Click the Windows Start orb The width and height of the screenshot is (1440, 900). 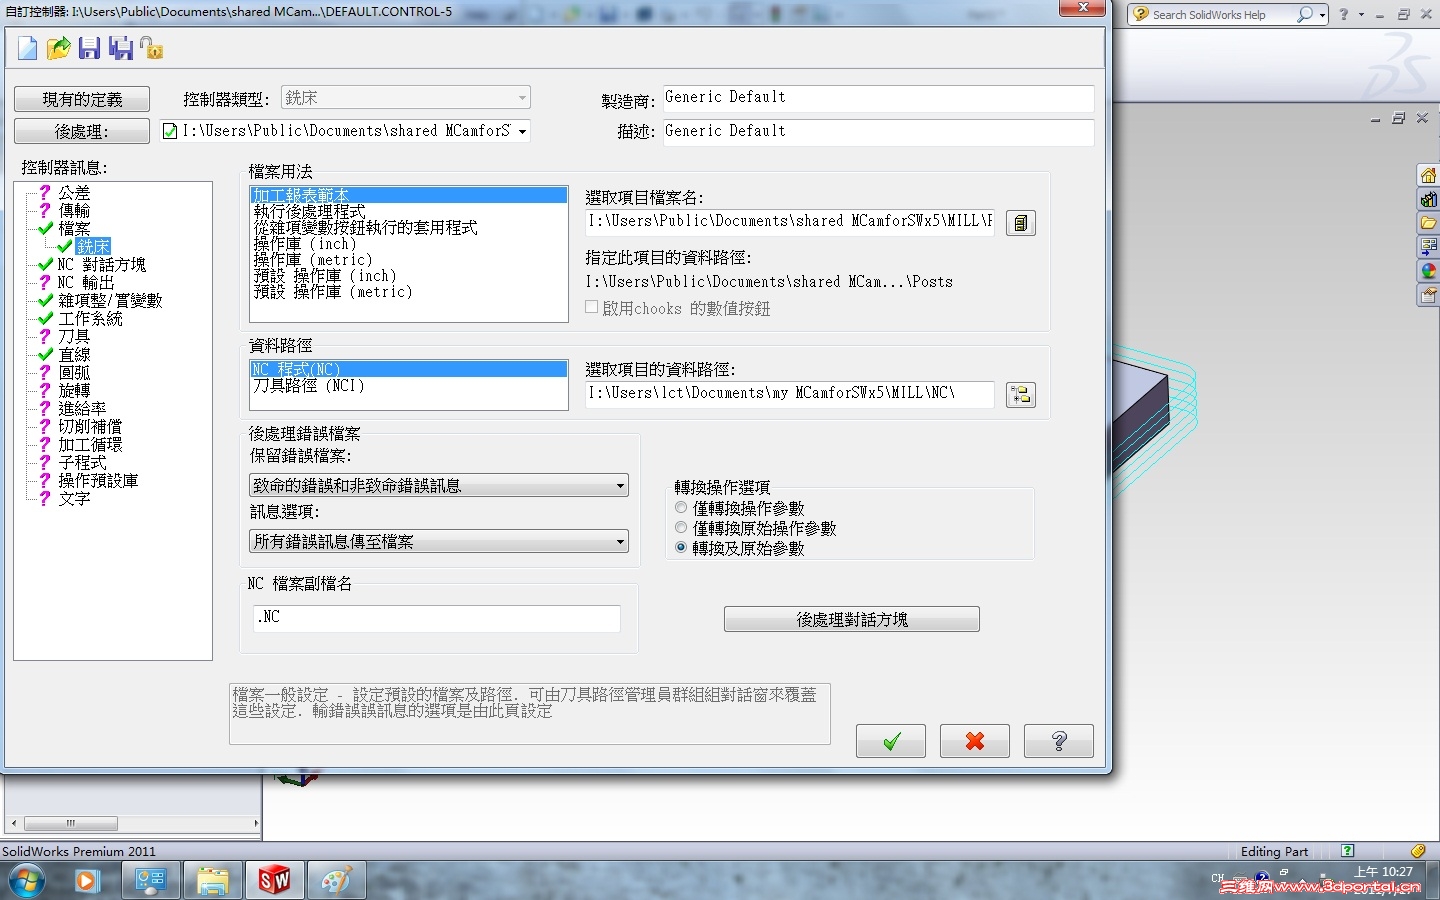[x=27, y=881]
